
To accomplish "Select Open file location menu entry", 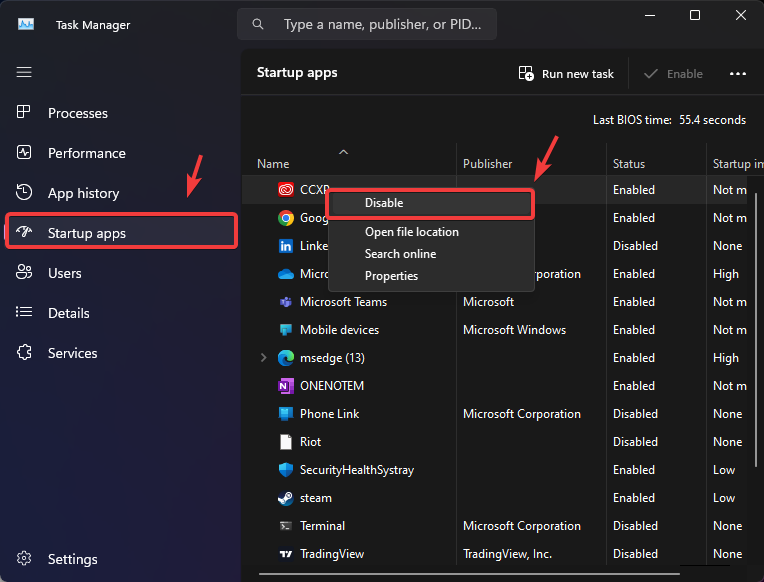I will (411, 232).
